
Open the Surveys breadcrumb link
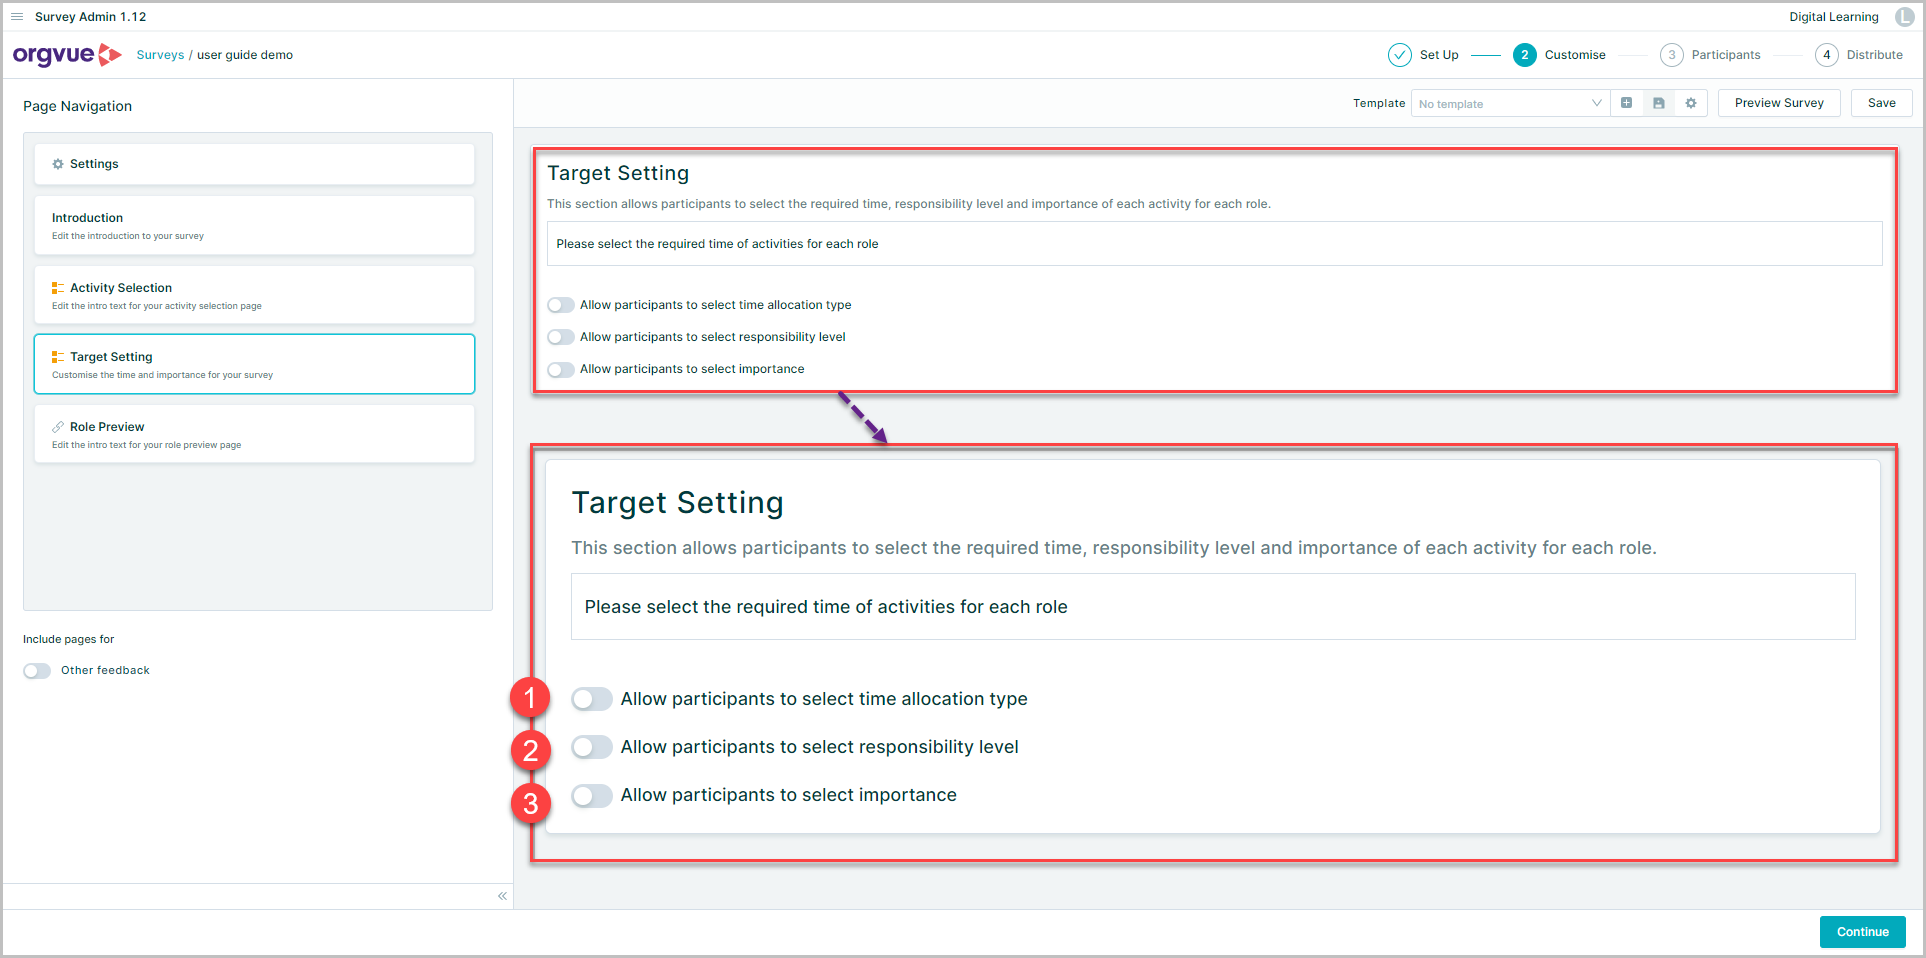160,55
